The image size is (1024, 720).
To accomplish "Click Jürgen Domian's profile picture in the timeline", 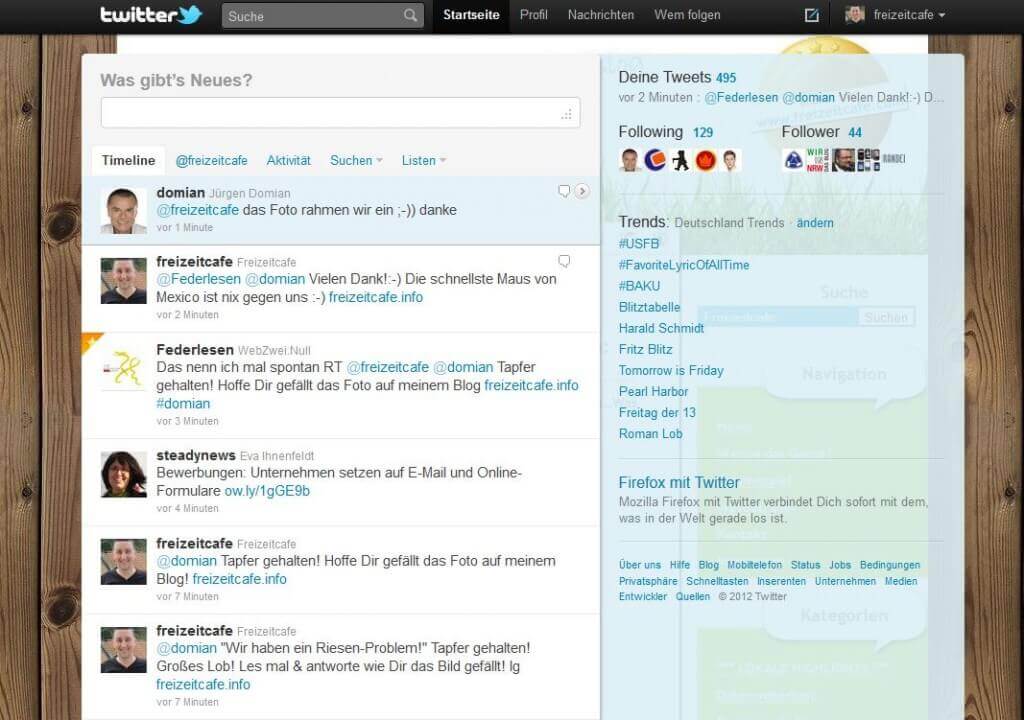I will (x=123, y=211).
